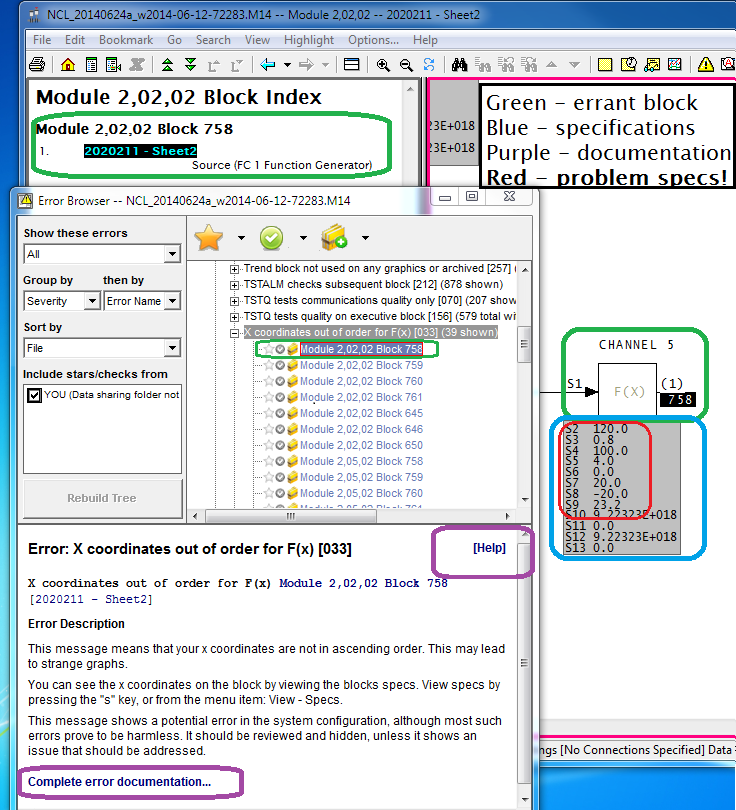This screenshot has height=810, width=736.
Task: Click the back arrow history dropdown
Action: pyautogui.click(x=287, y=65)
